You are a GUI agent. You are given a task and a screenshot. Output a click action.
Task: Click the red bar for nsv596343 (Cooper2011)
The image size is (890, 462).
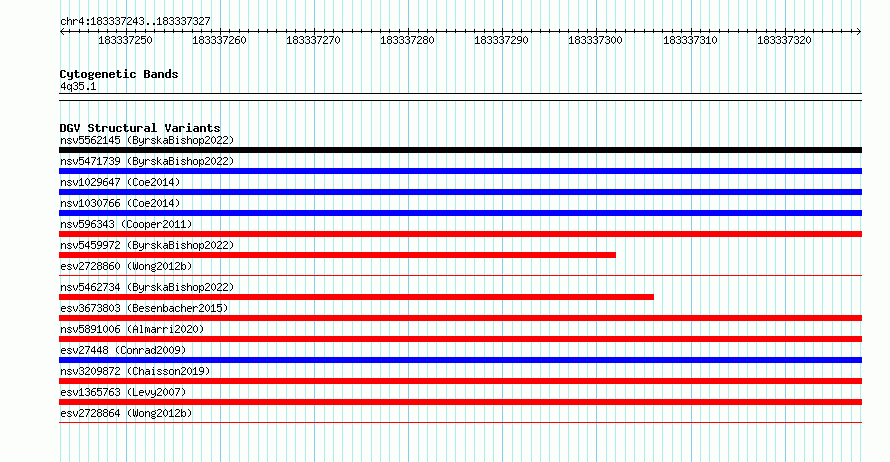pos(460,234)
